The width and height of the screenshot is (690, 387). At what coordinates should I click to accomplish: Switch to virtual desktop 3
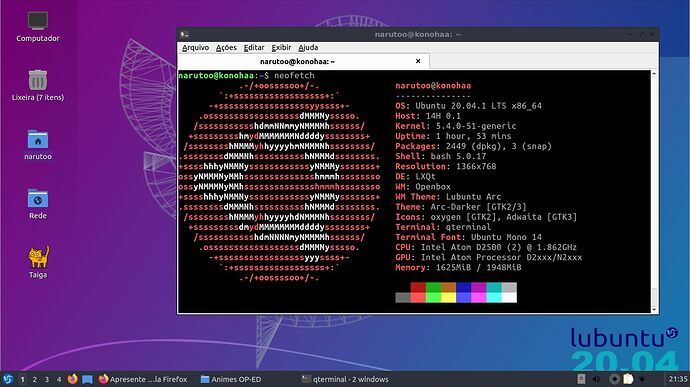point(47,379)
